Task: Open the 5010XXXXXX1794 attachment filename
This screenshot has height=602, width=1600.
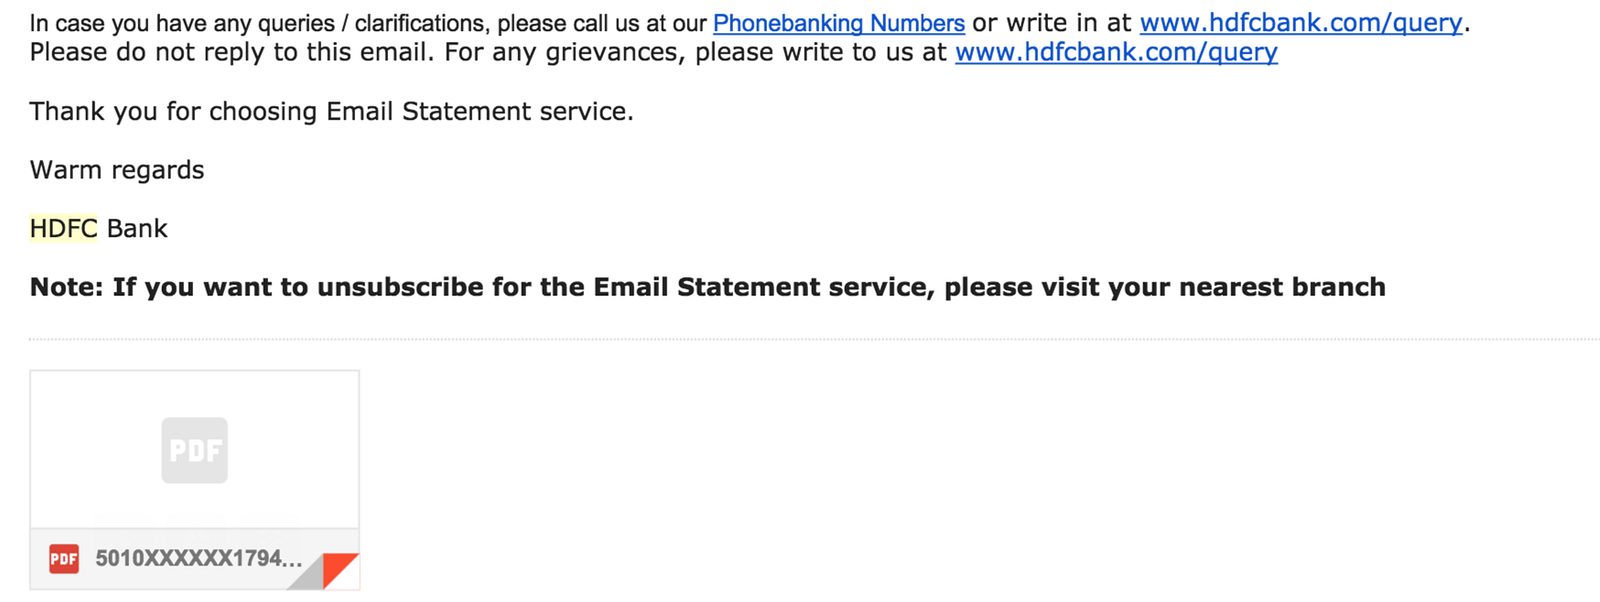Action: pyautogui.click(x=198, y=559)
